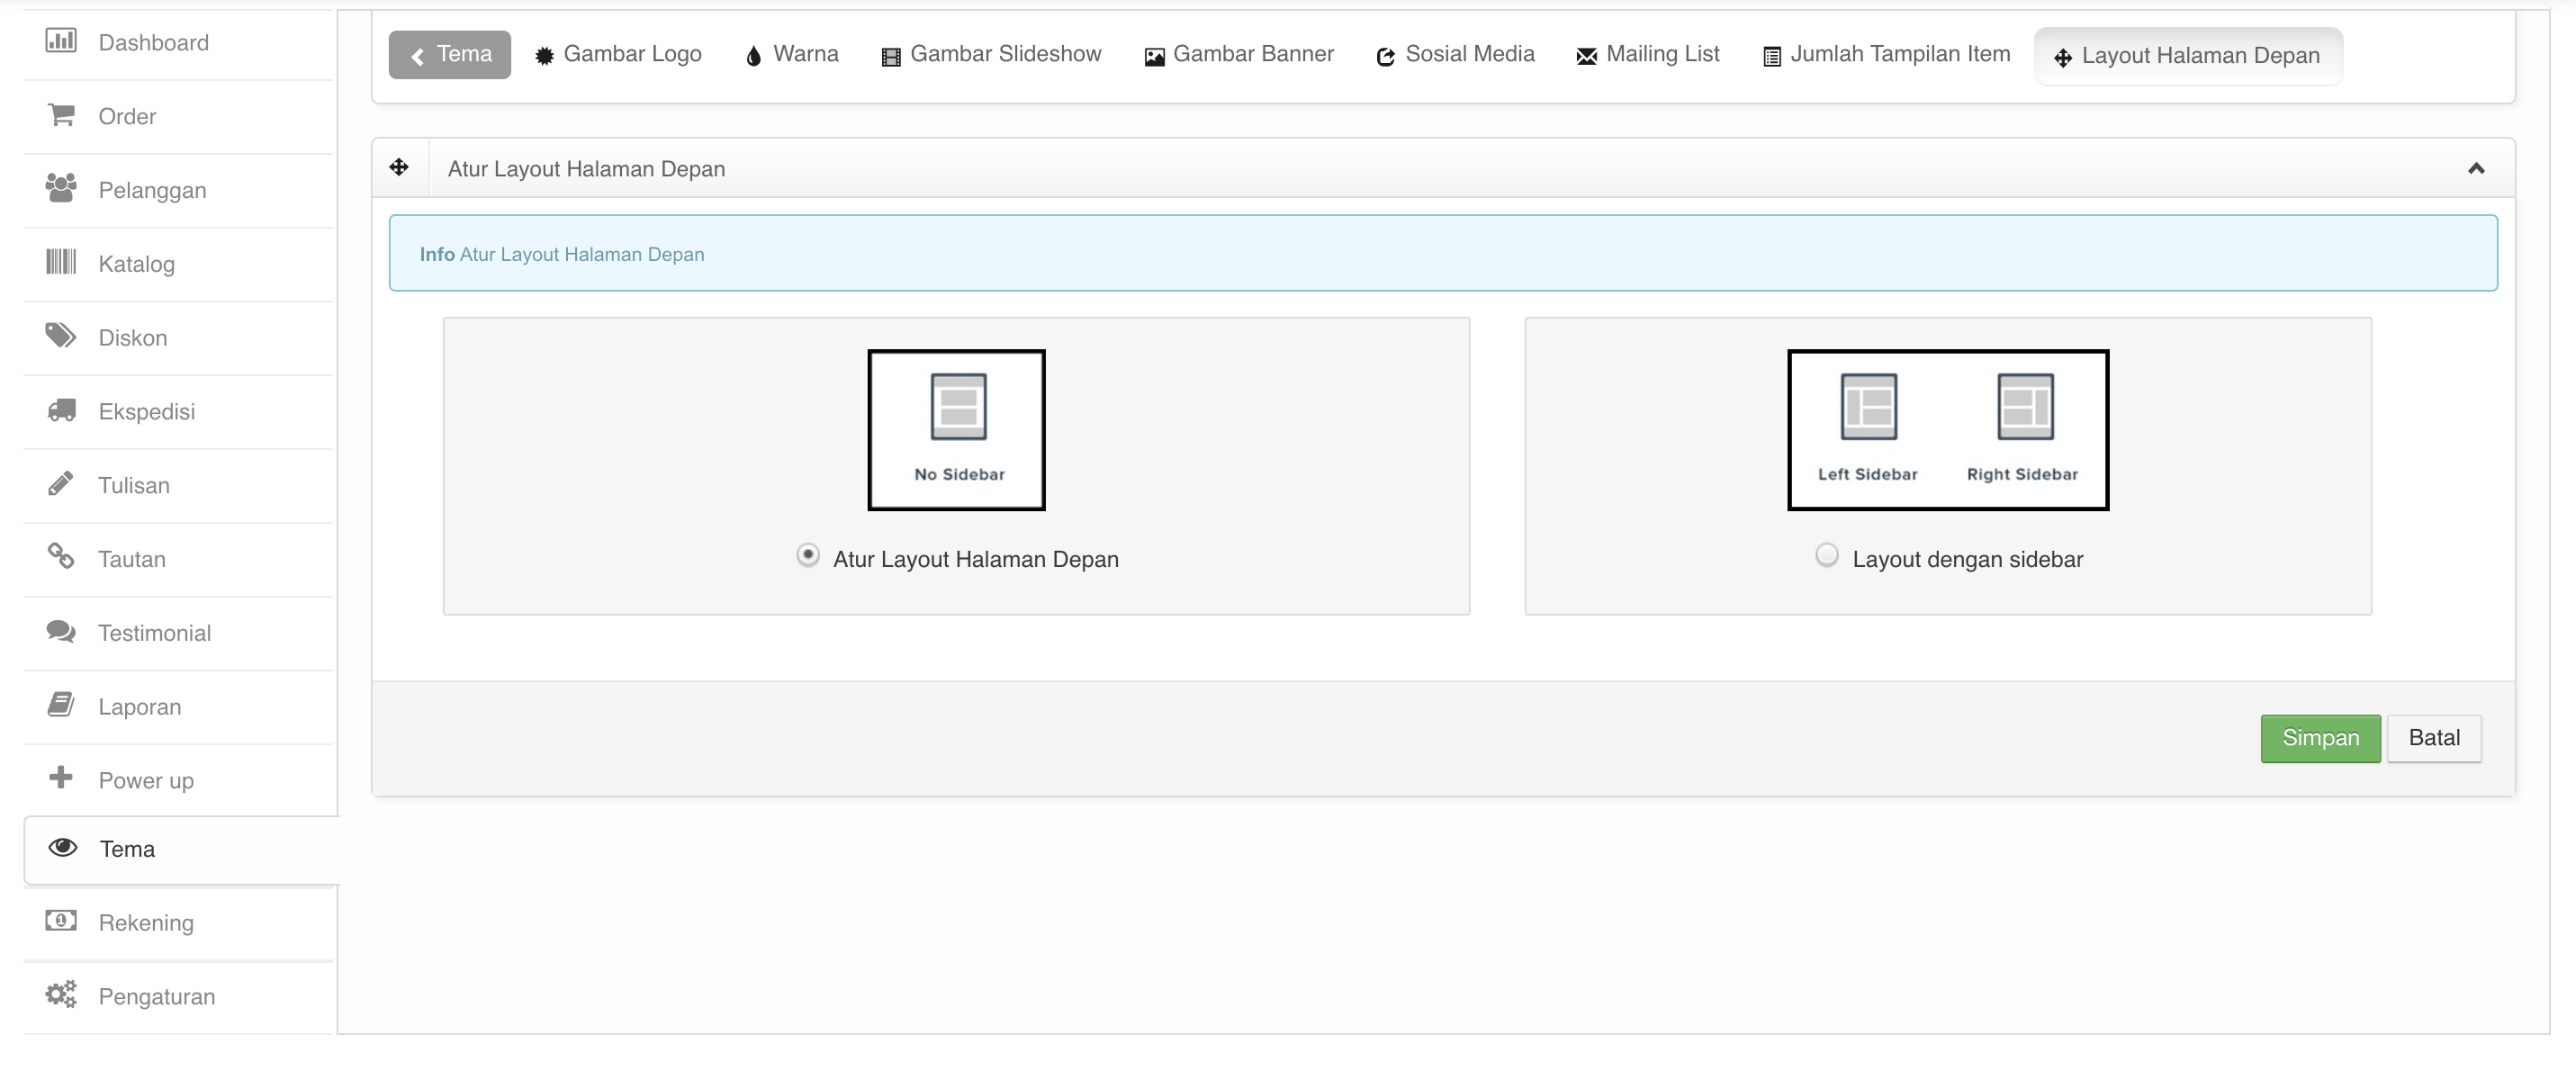This screenshot has height=1080, width=2576.
Task: Click the No Sidebar layout thumbnail
Action: [x=957, y=429]
